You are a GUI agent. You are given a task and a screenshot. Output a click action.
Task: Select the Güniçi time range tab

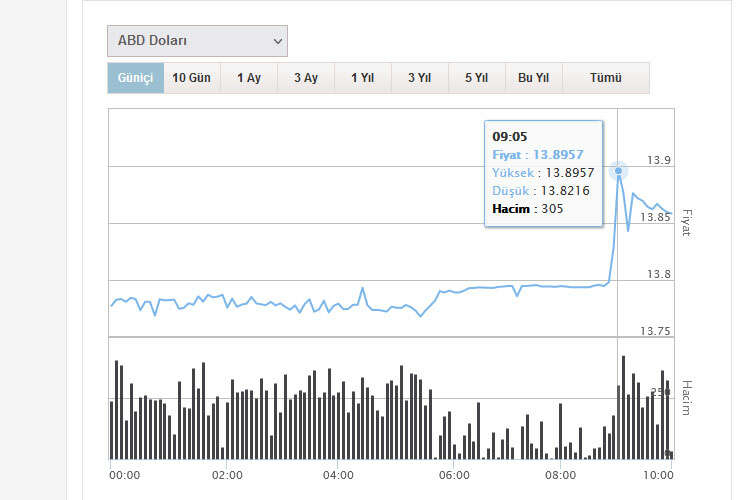click(135, 78)
